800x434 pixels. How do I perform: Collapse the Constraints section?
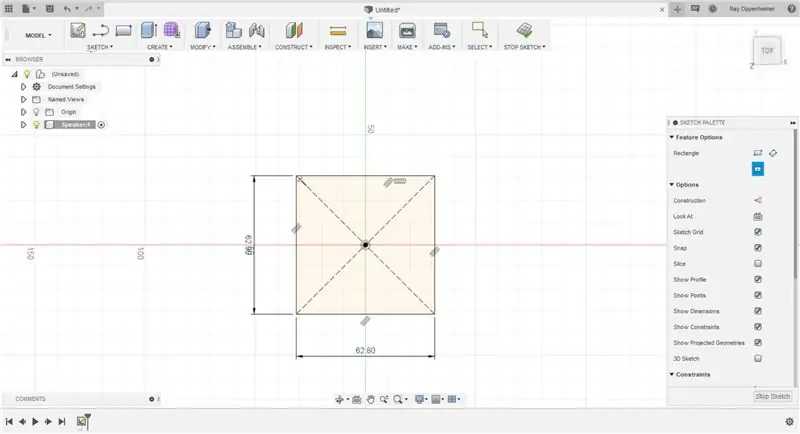(x=671, y=374)
